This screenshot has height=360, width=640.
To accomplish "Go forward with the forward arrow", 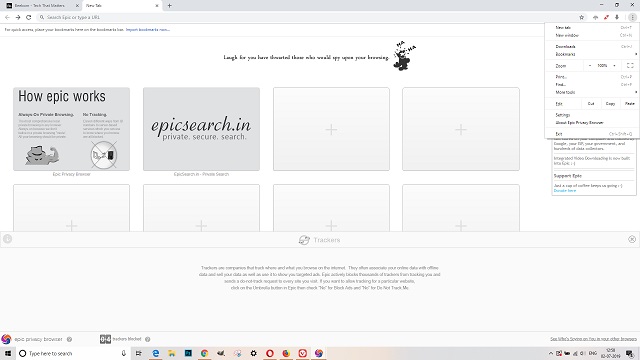I will 18,17.
